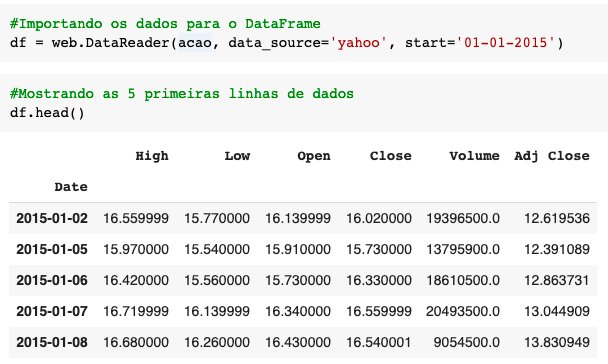
Task: Click Adj Close value 13.044909
Action: point(557,311)
